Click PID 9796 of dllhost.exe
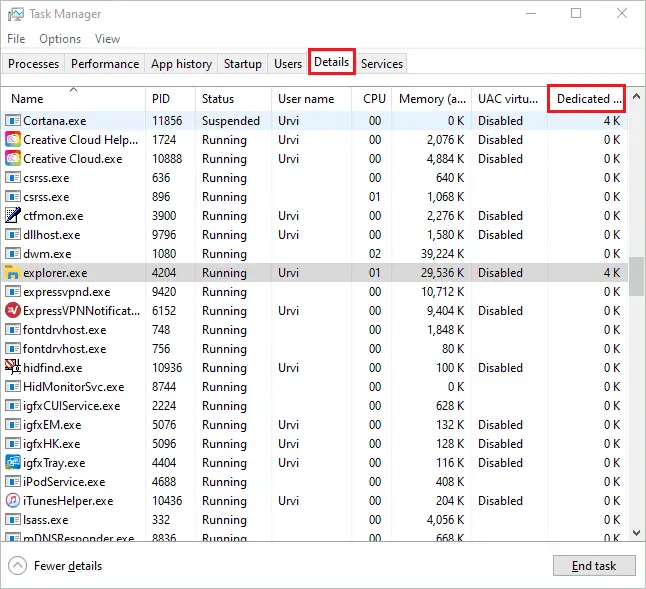Screen dimensions: 646x589 pyautogui.click(x=164, y=235)
